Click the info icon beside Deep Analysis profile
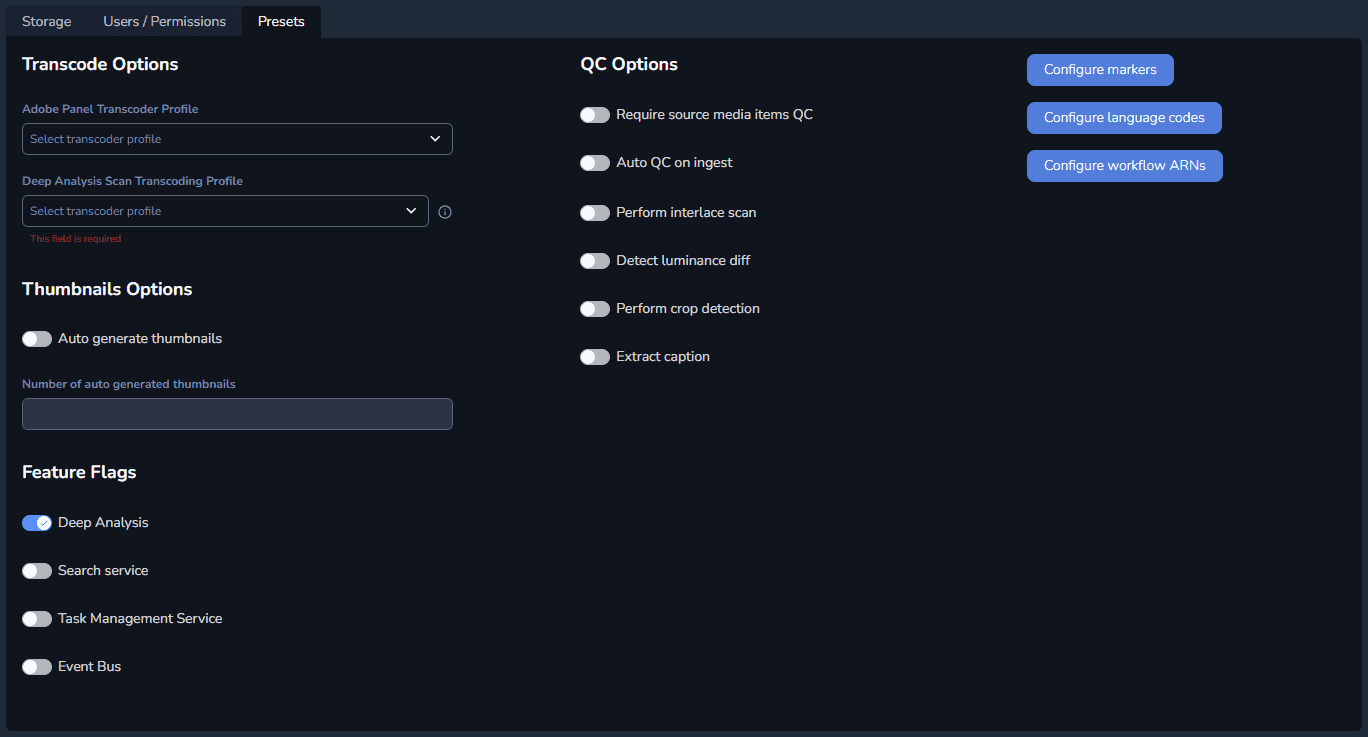The image size is (1368, 737). 445,212
